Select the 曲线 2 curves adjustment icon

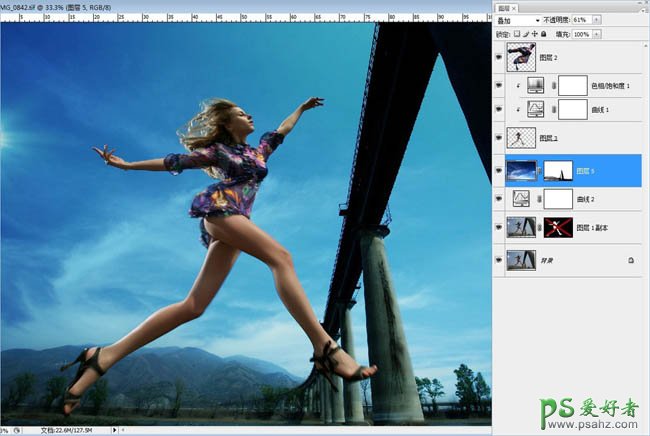pyautogui.click(x=520, y=200)
